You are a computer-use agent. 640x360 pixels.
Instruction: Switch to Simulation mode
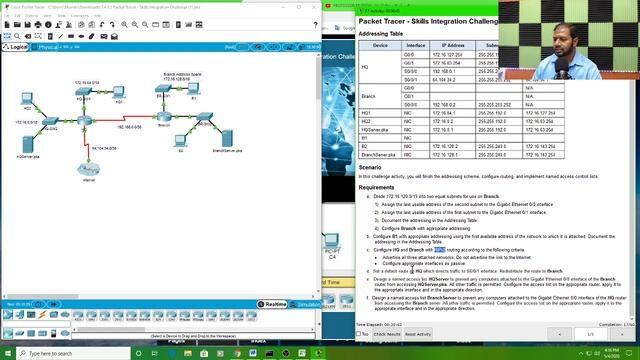pos(305,304)
